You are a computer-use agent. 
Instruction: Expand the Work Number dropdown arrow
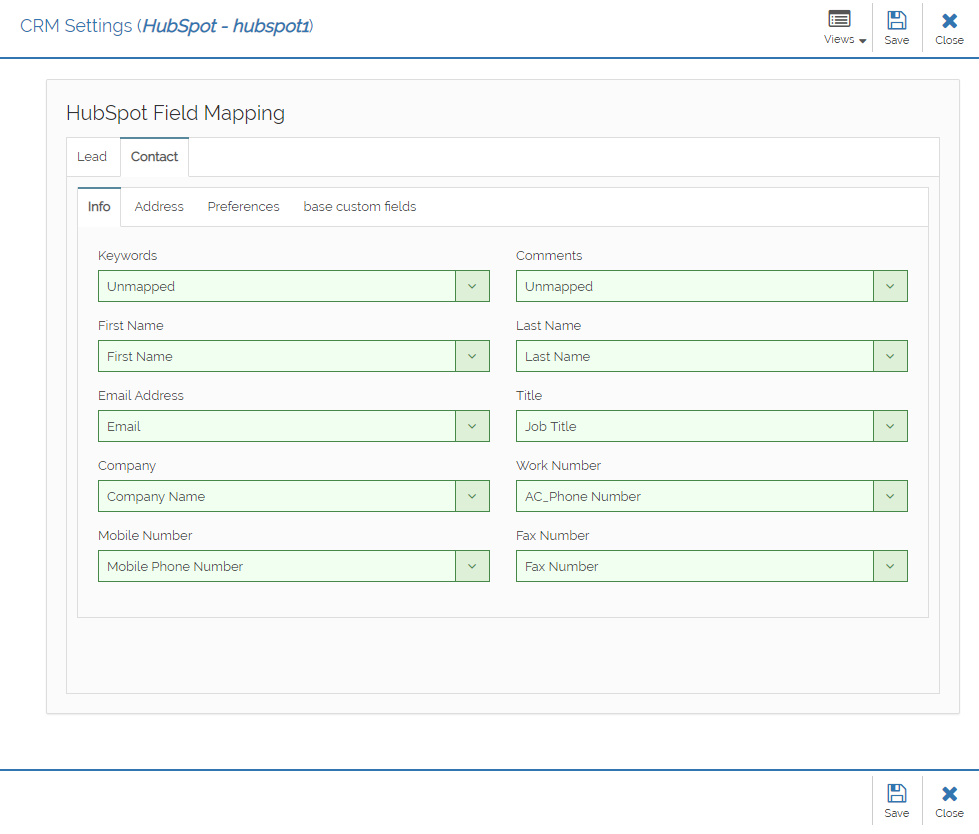coord(890,496)
